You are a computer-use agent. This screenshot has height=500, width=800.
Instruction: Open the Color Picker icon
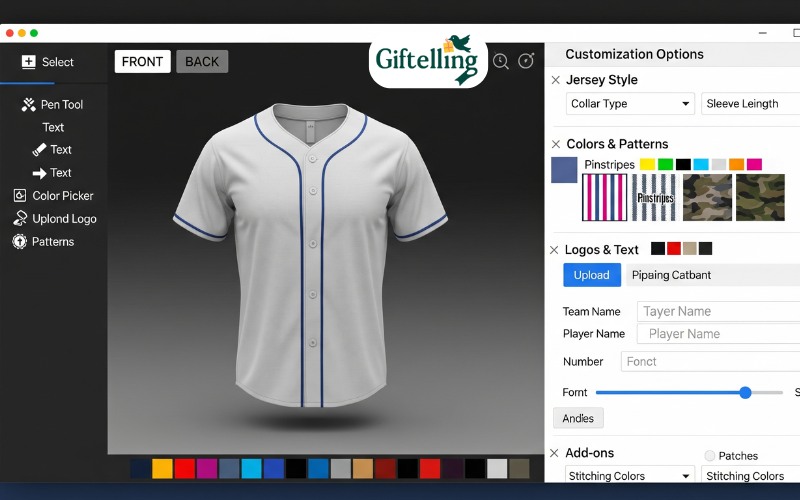(x=20, y=195)
